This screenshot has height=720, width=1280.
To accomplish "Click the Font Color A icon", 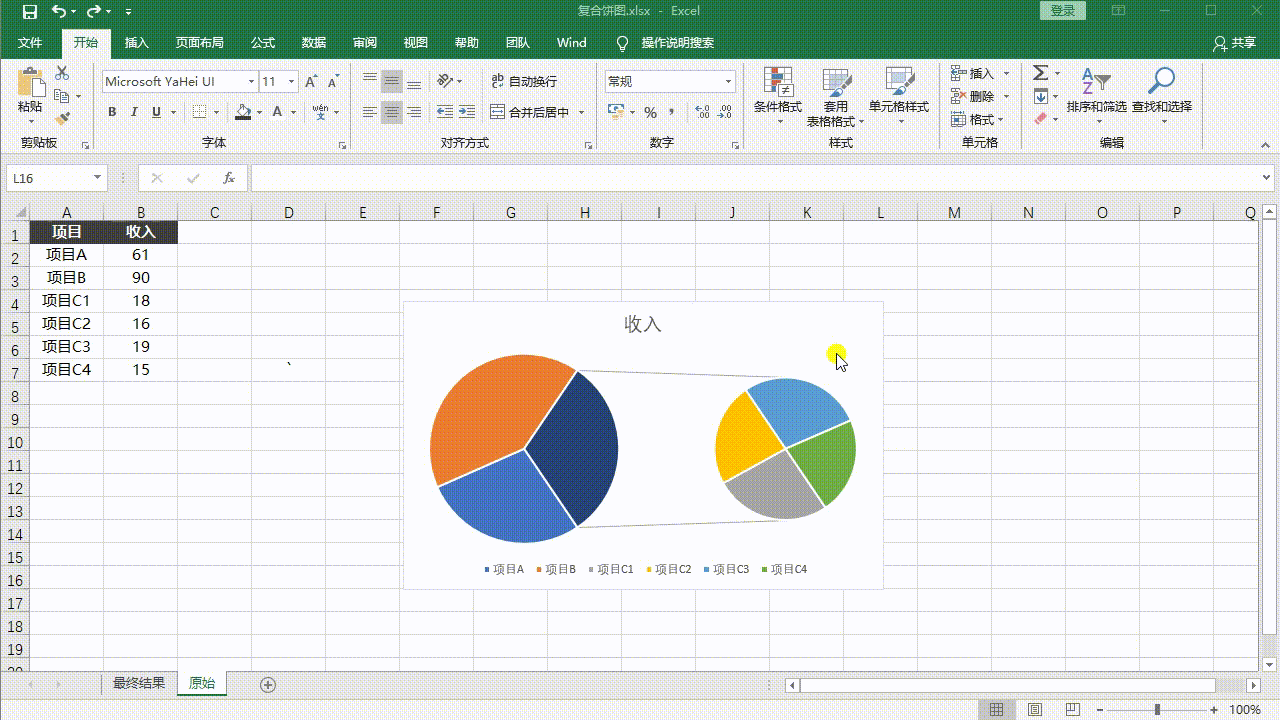I will [278, 112].
